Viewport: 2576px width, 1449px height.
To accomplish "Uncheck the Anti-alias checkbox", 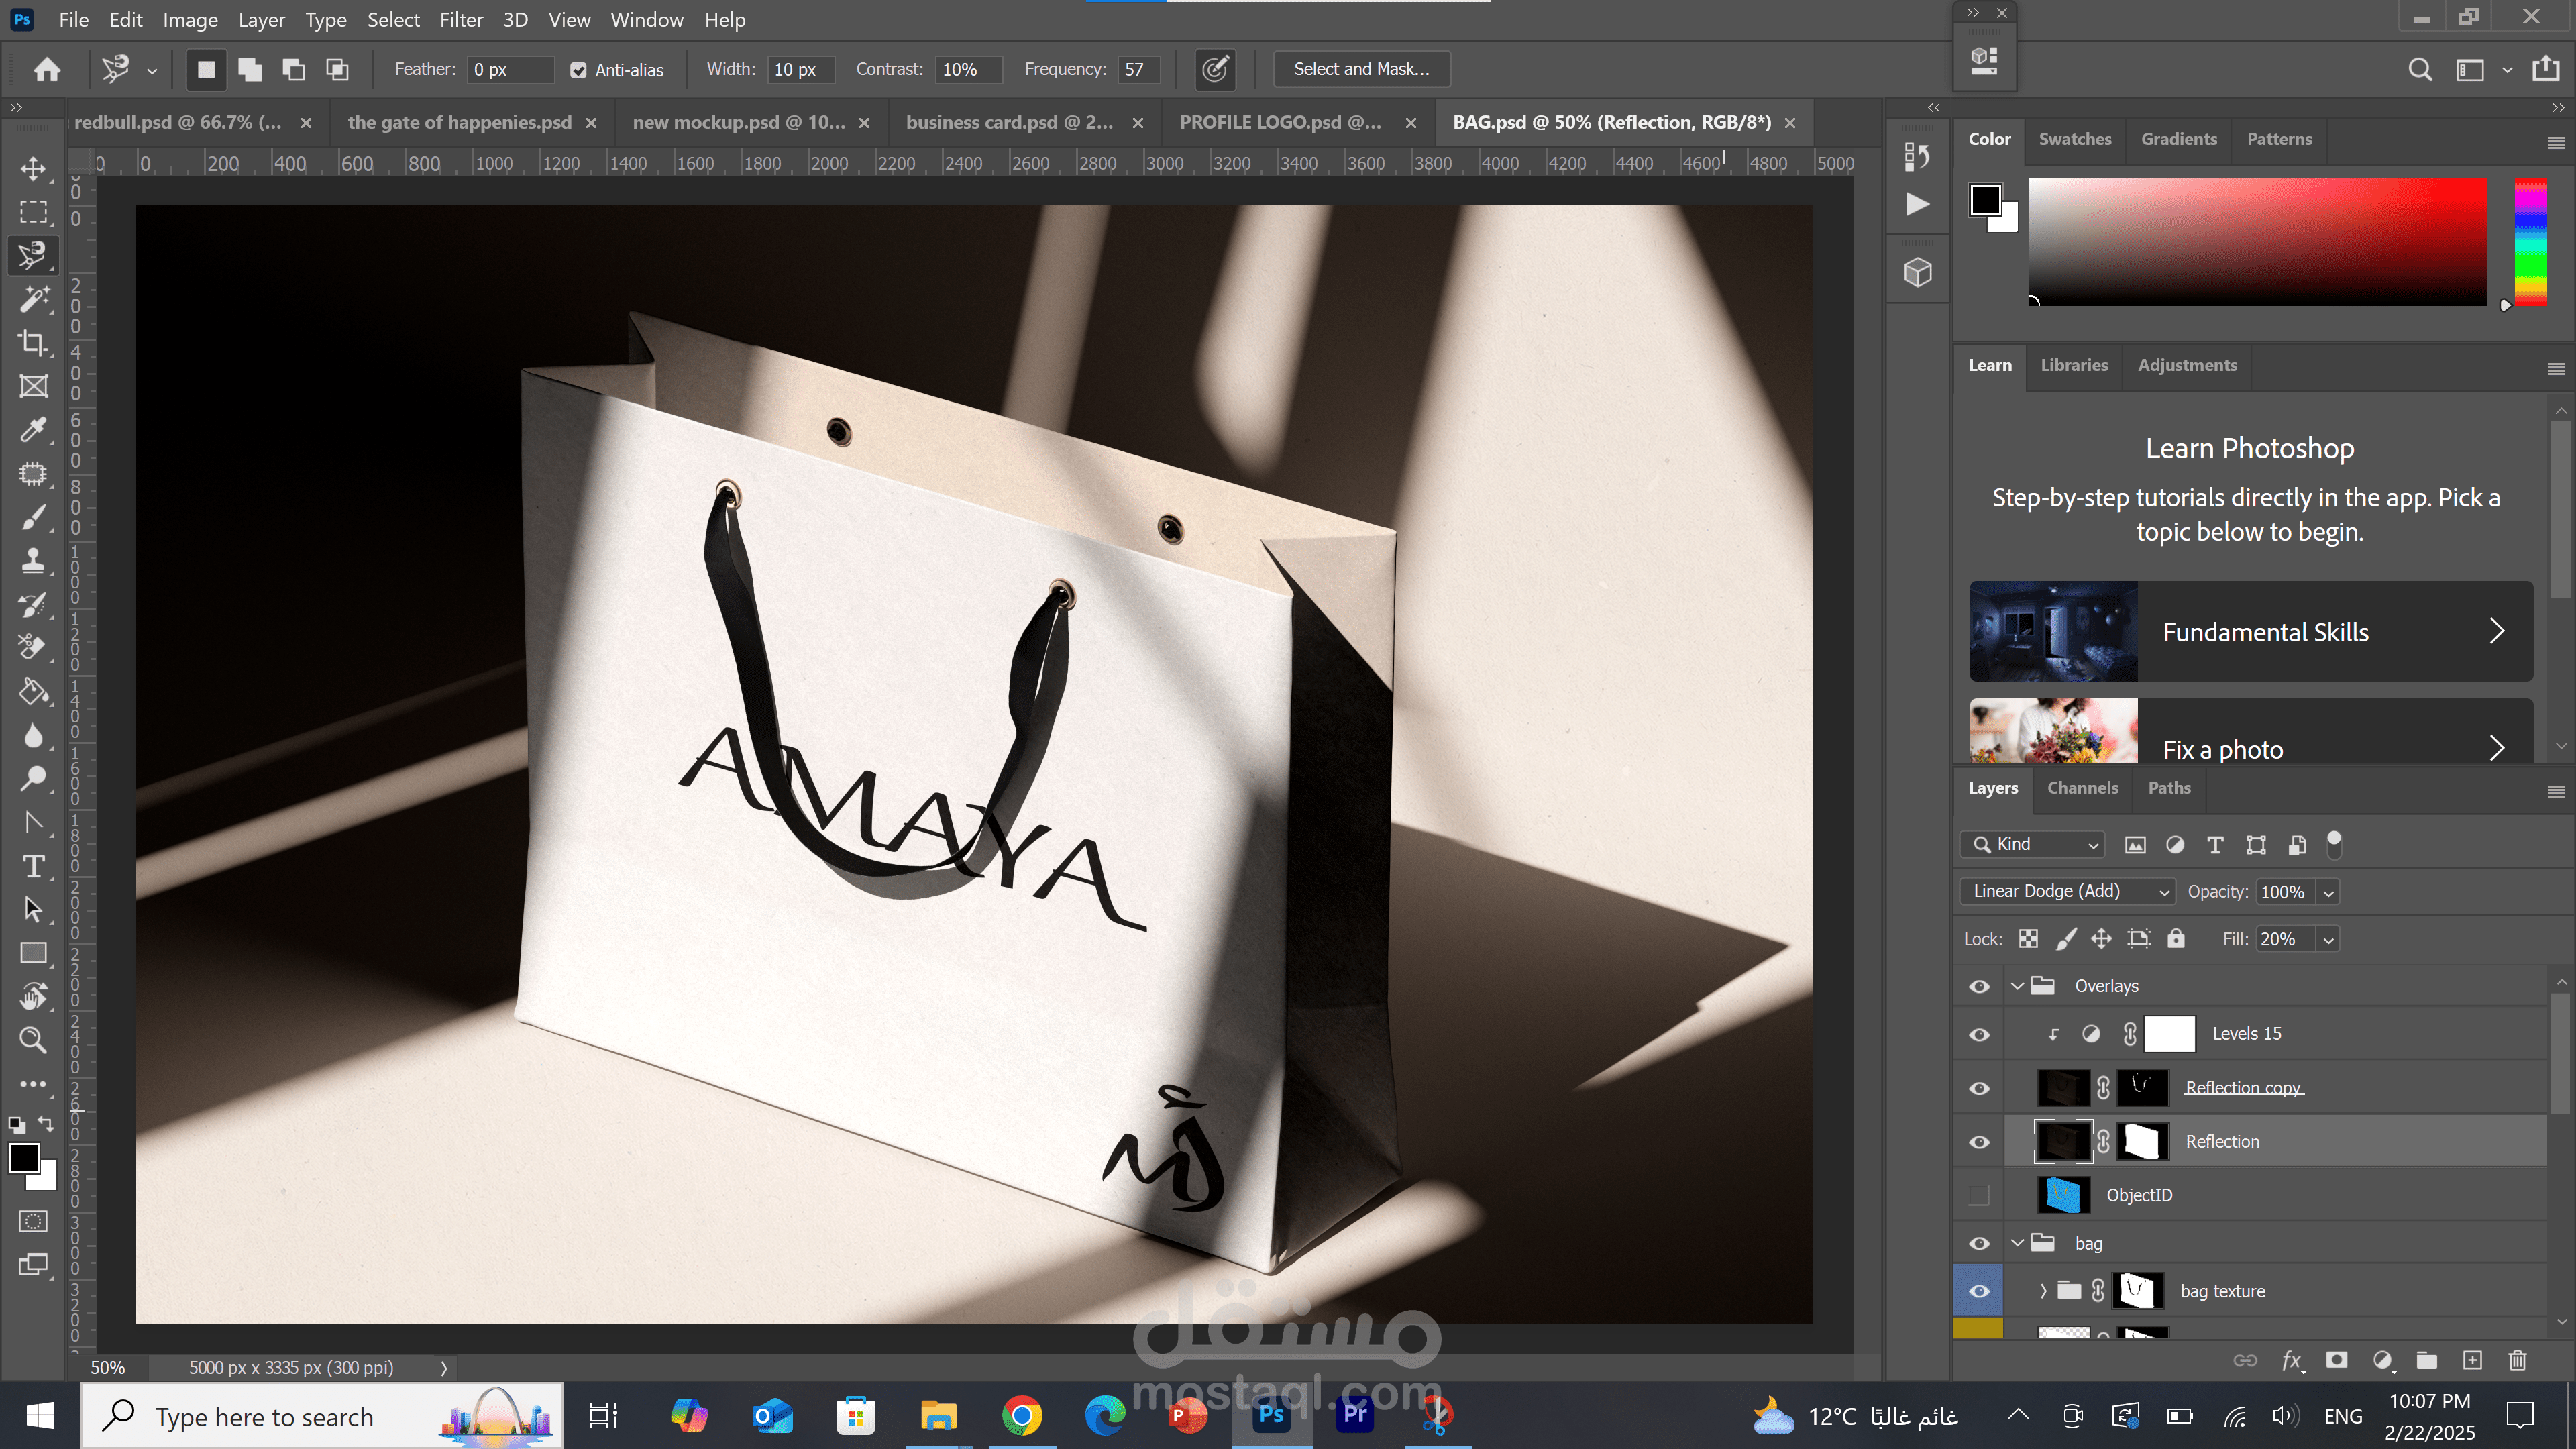I will tap(578, 70).
